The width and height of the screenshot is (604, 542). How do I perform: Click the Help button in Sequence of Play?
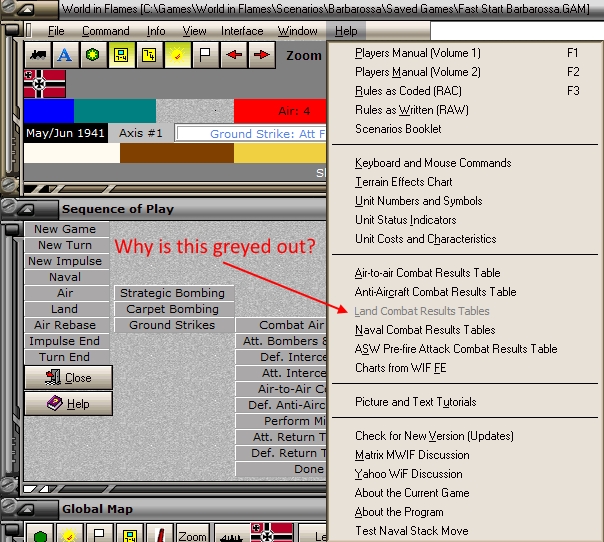click(x=69, y=404)
